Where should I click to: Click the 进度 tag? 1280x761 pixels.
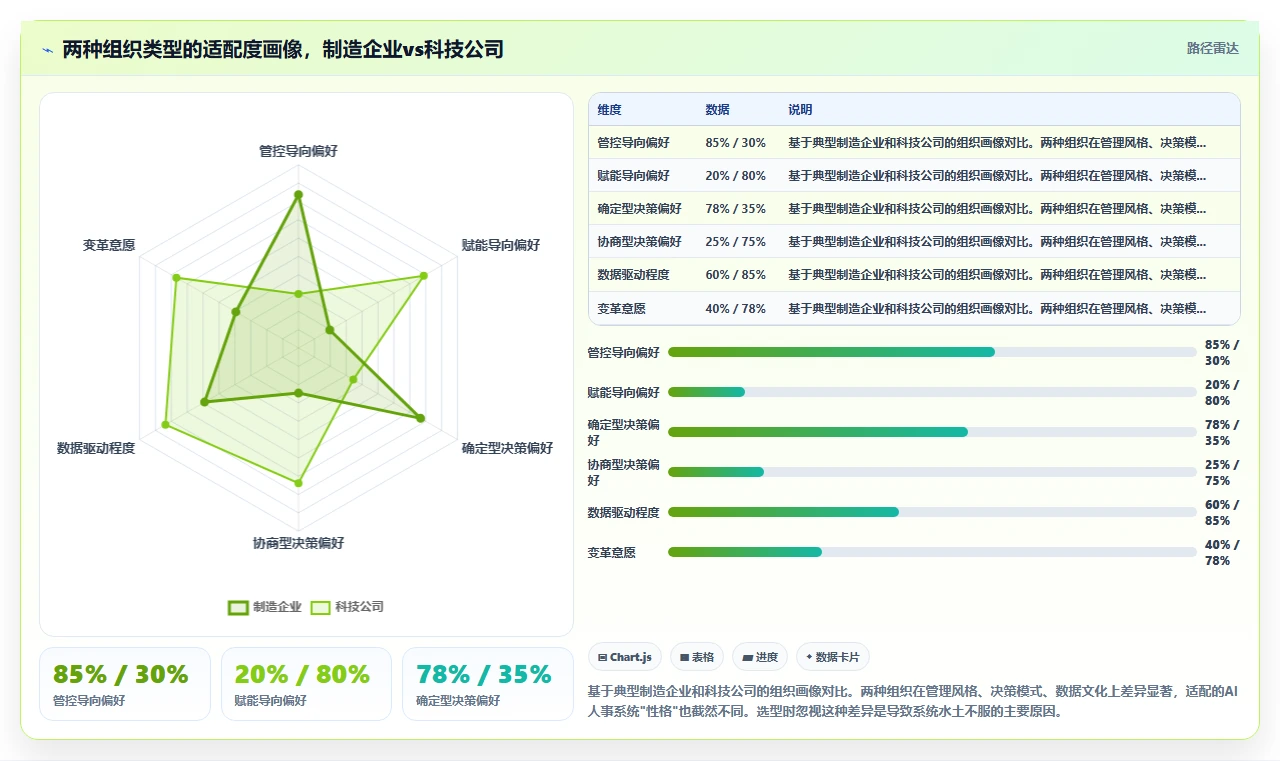tap(760, 657)
